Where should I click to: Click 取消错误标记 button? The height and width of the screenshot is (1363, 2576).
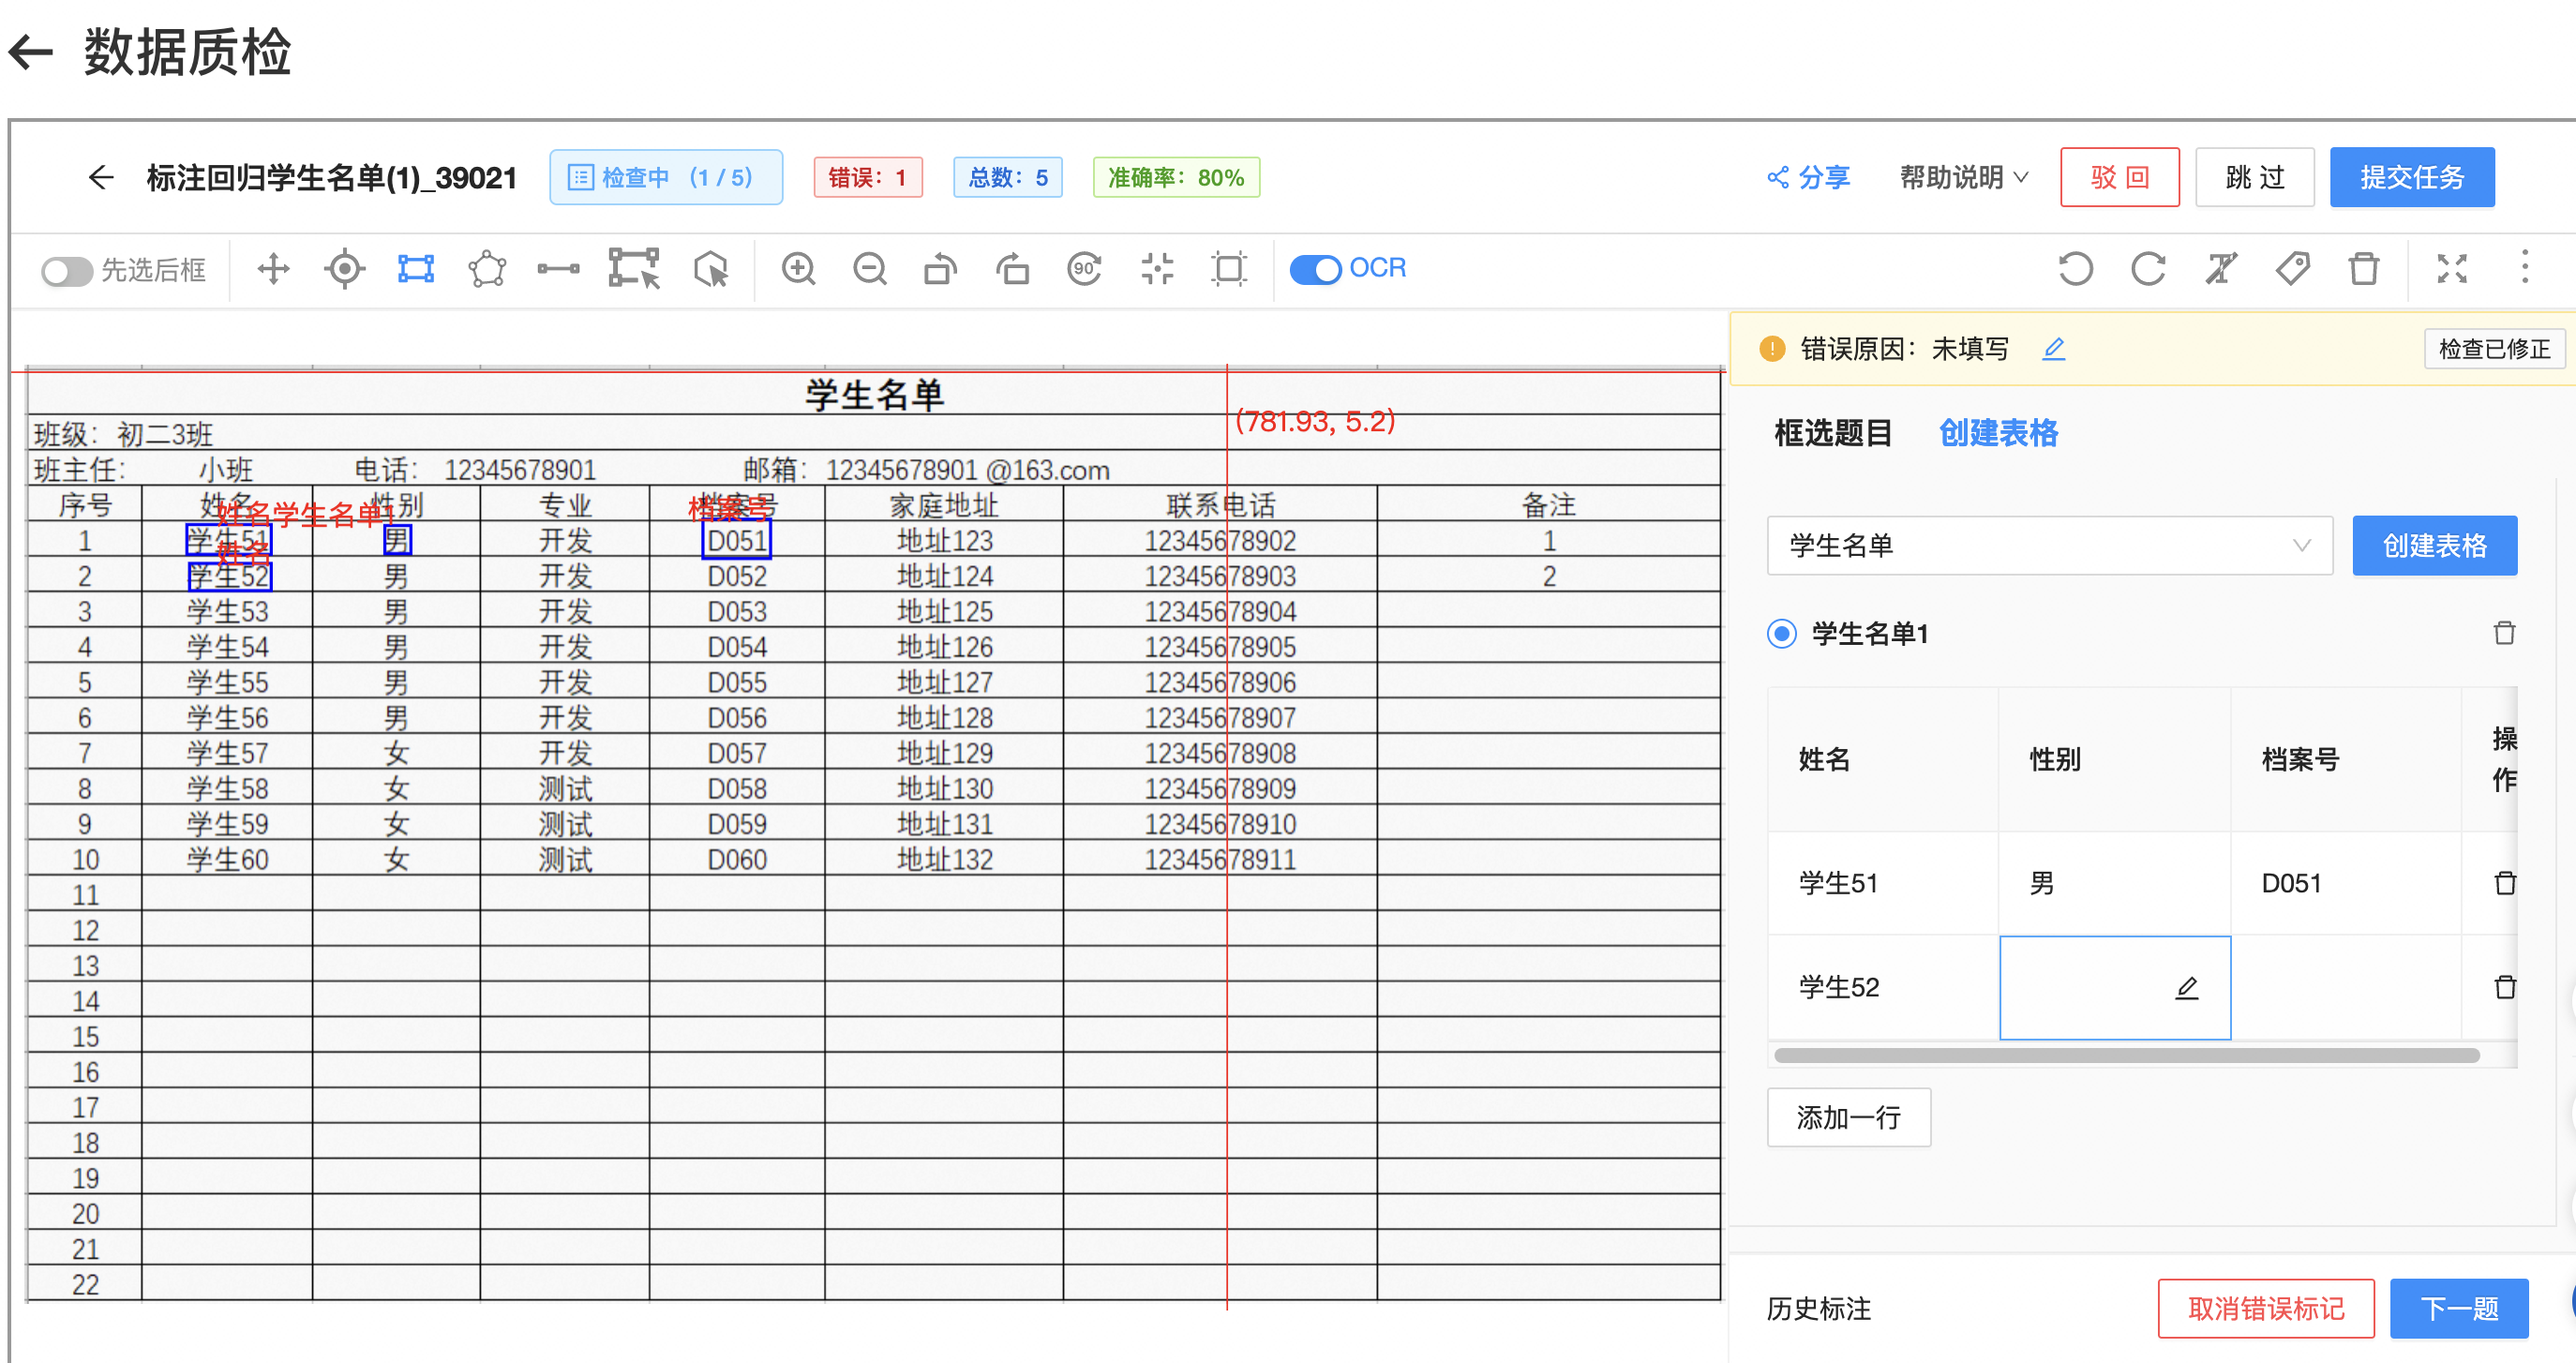pos(2266,1309)
